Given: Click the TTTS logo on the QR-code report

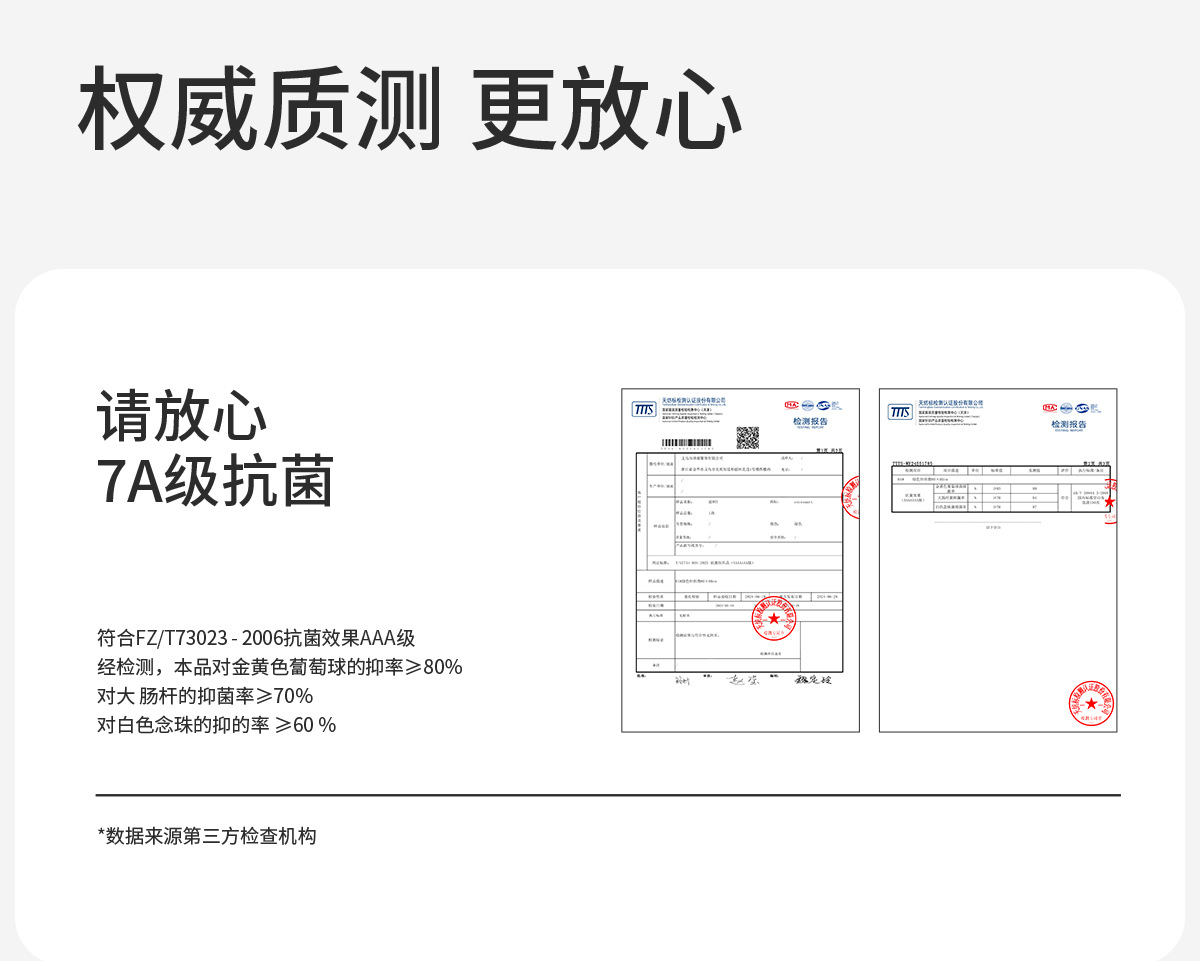Looking at the screenshot, I should tap(645, 410).
